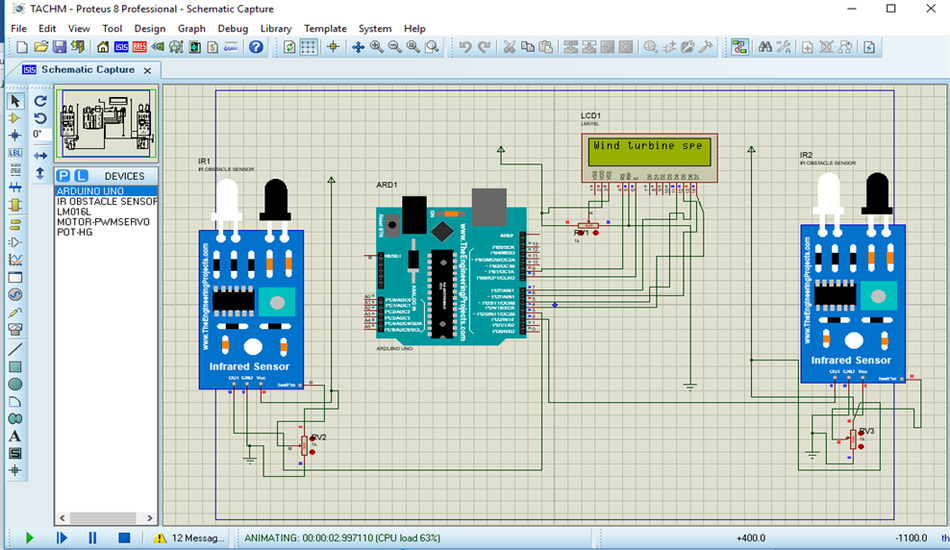Flip horizontally with the X-mirror icon
The height and width of the screenshot is (550, 950).
[41, 156]
